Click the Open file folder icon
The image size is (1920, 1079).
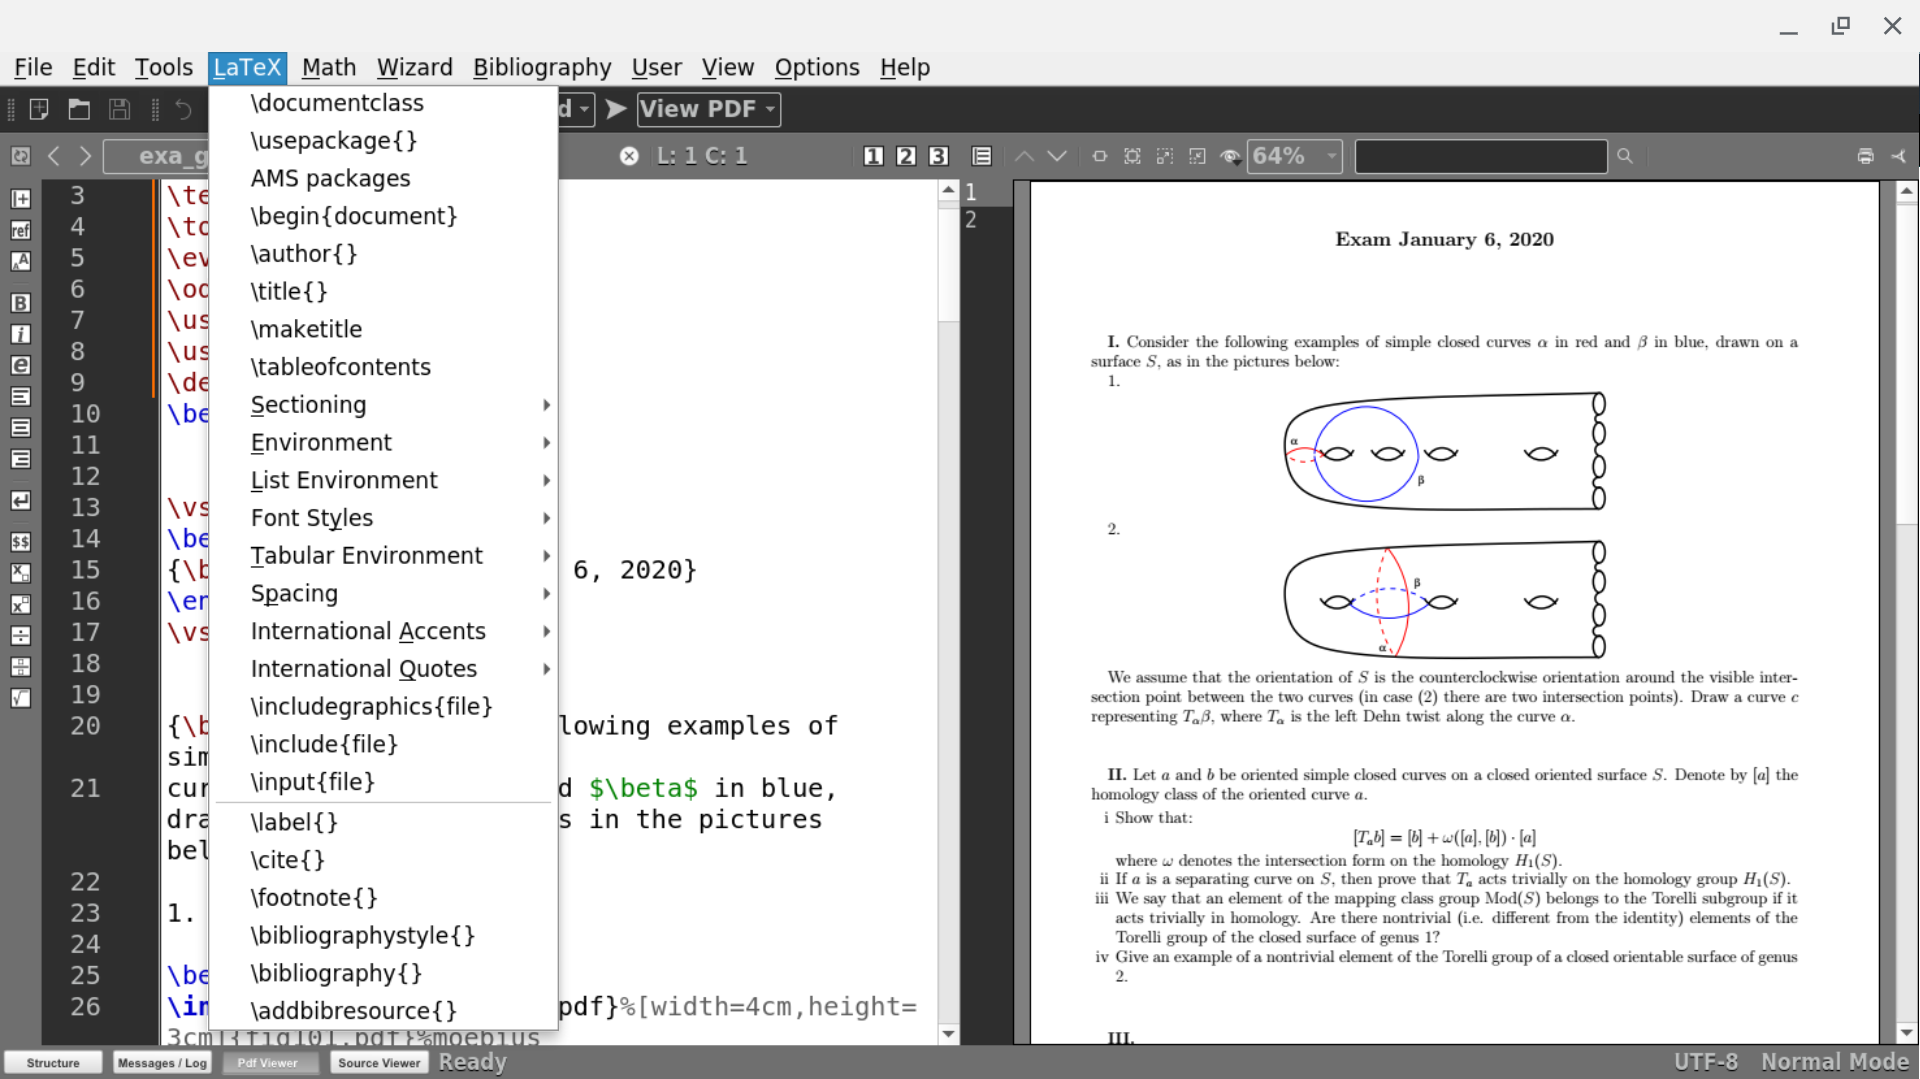pos(79,109)
